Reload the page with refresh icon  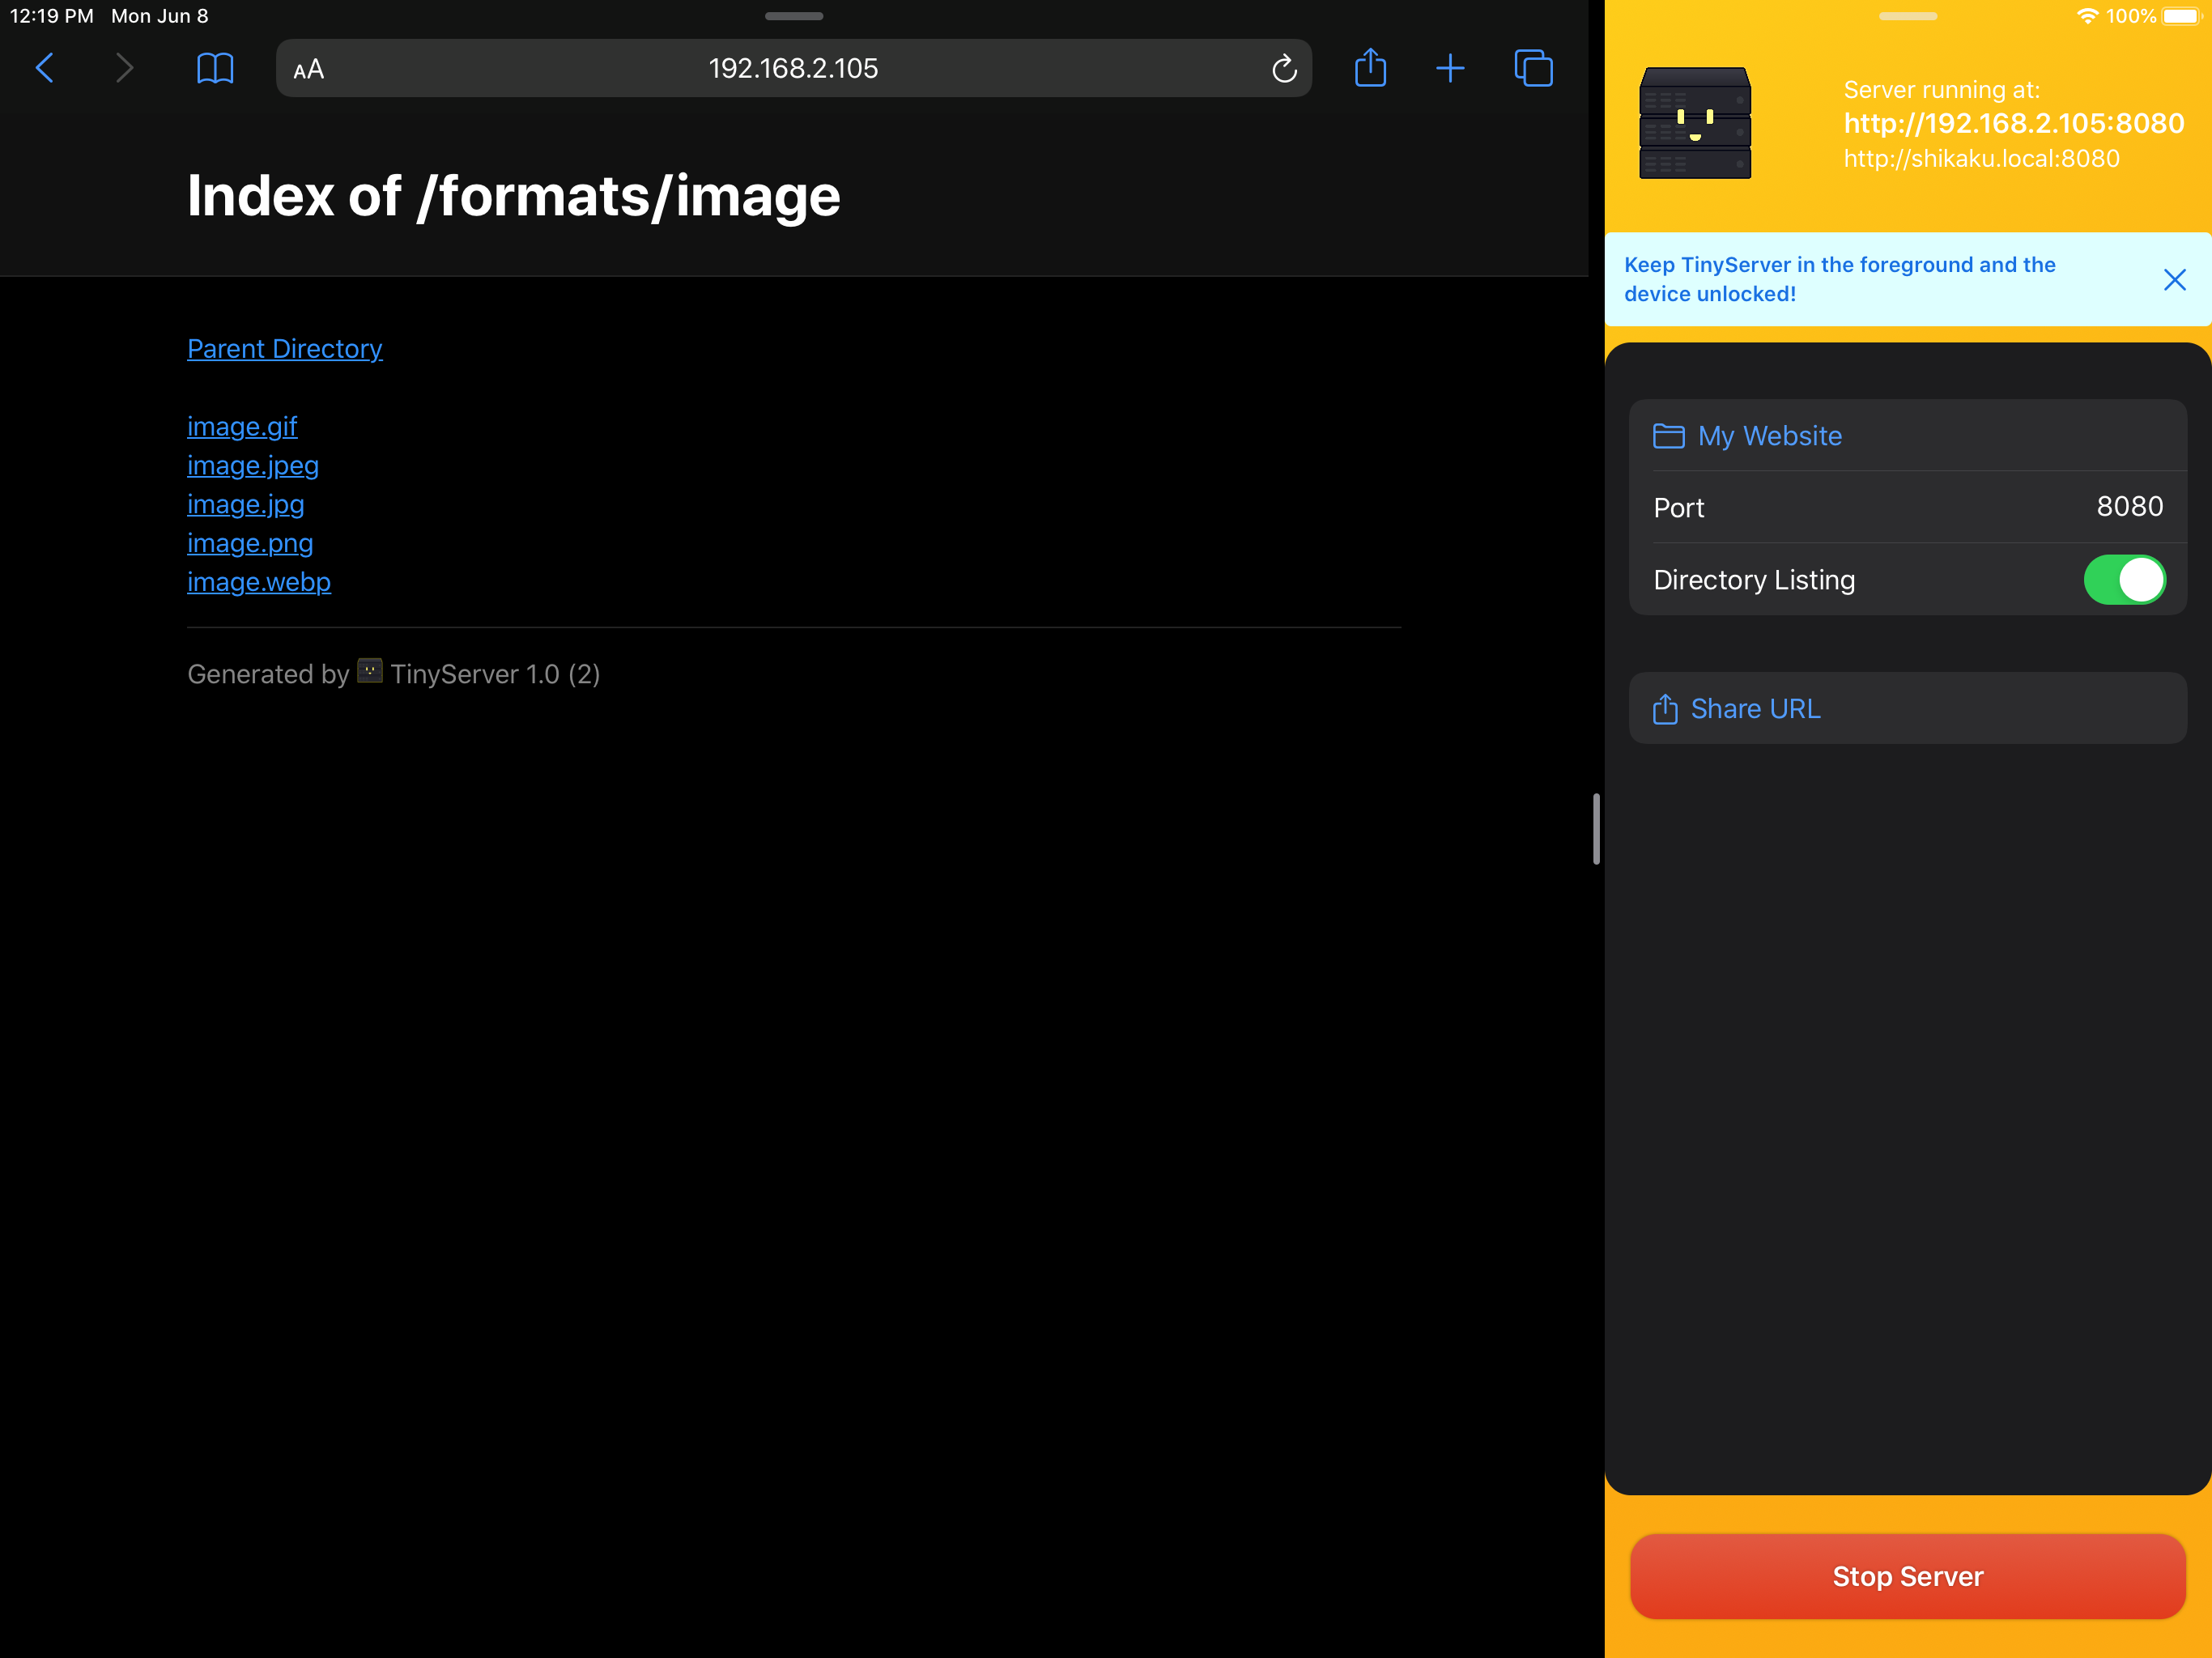(x=1284, y=69)
